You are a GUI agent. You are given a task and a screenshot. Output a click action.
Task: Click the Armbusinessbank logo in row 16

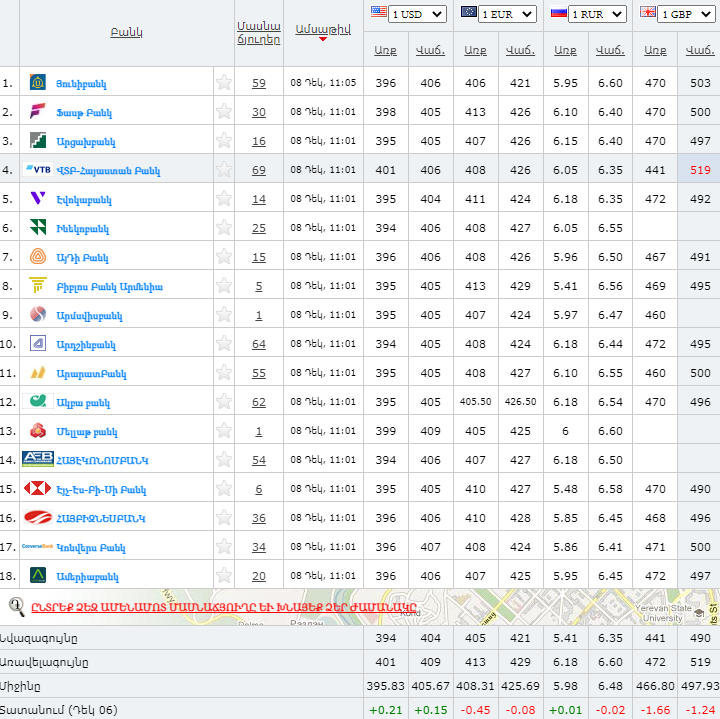[38, 517]
